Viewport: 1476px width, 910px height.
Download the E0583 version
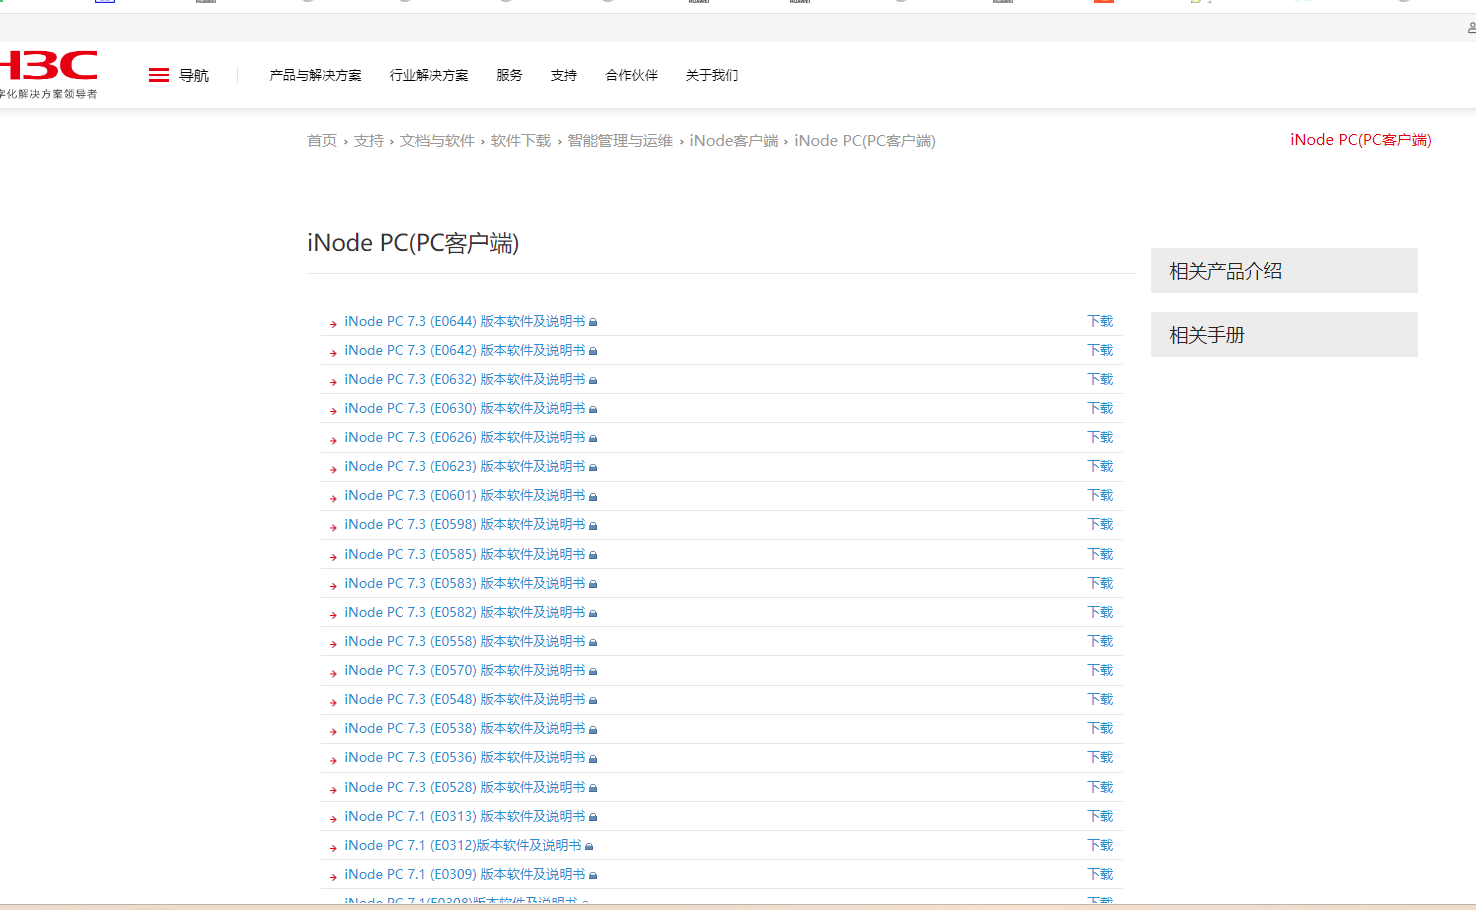1100,583
